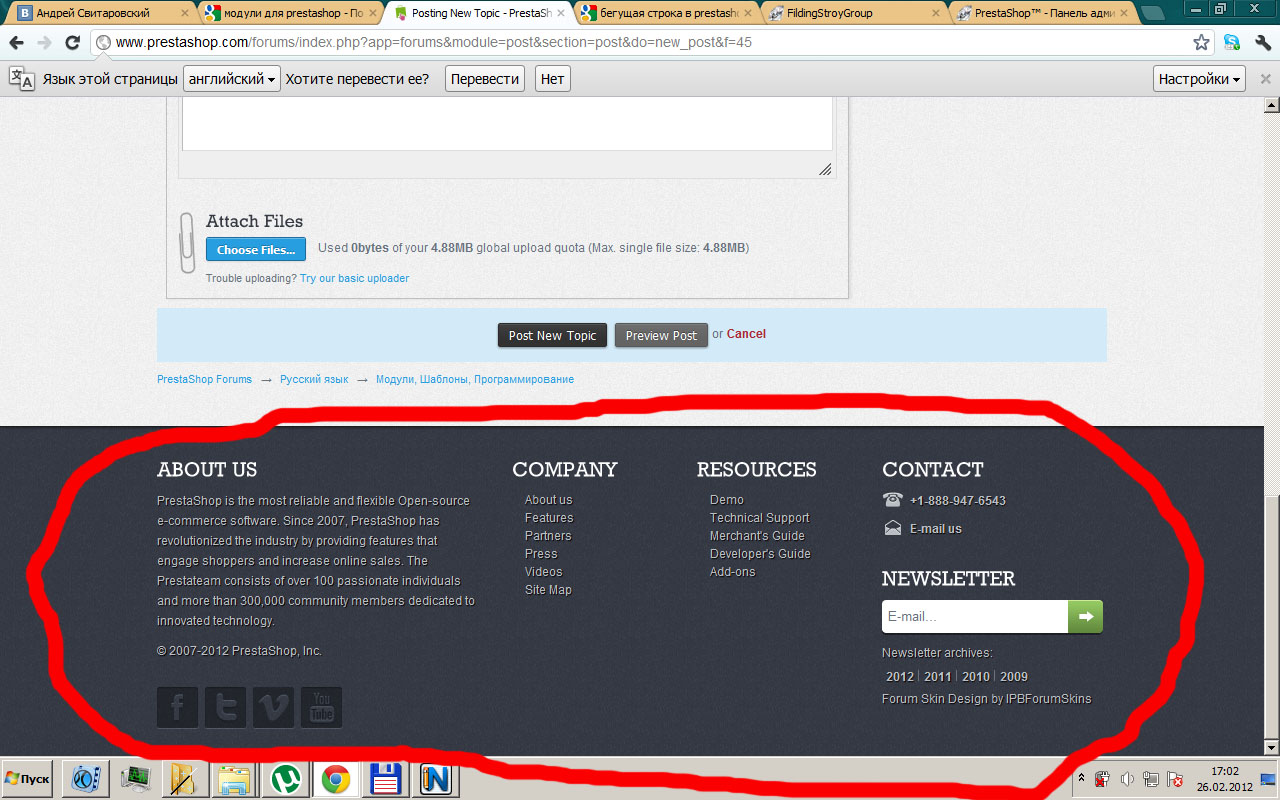The width and height of the screenshot is (1280, 800).
Task: Switch to the модули для prestashop tab
Action: click(288, 13)
